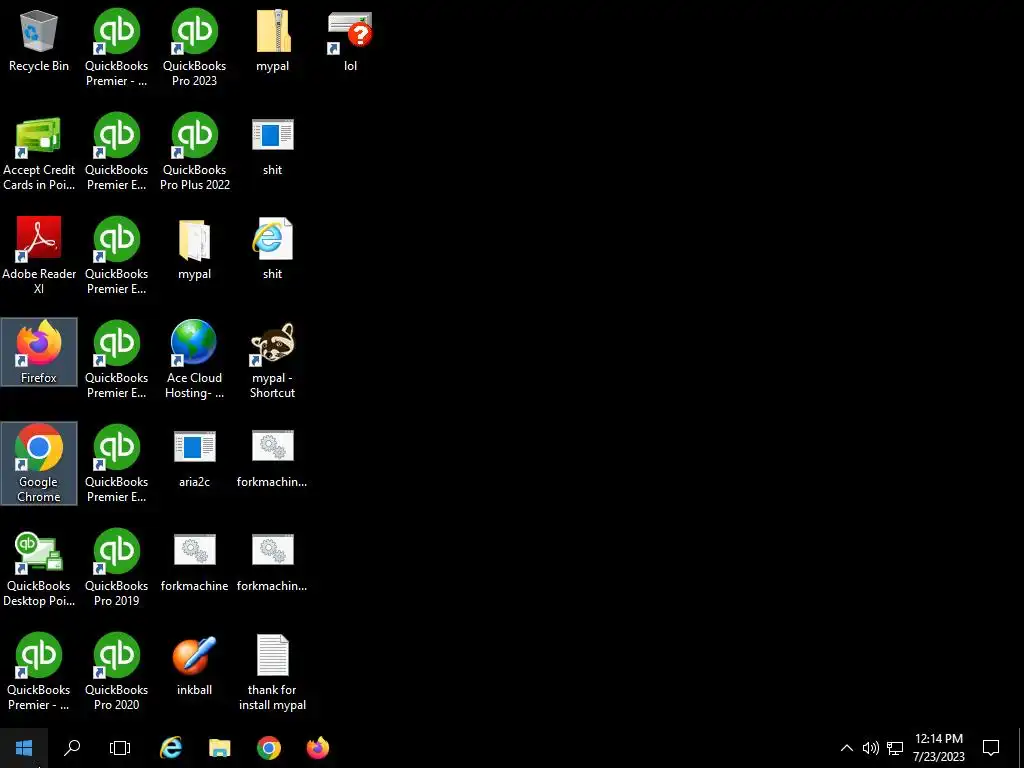The width and height of the screenshot is (1024, 768).
Task: Open Task View from the taskbar
Action: 120,748
